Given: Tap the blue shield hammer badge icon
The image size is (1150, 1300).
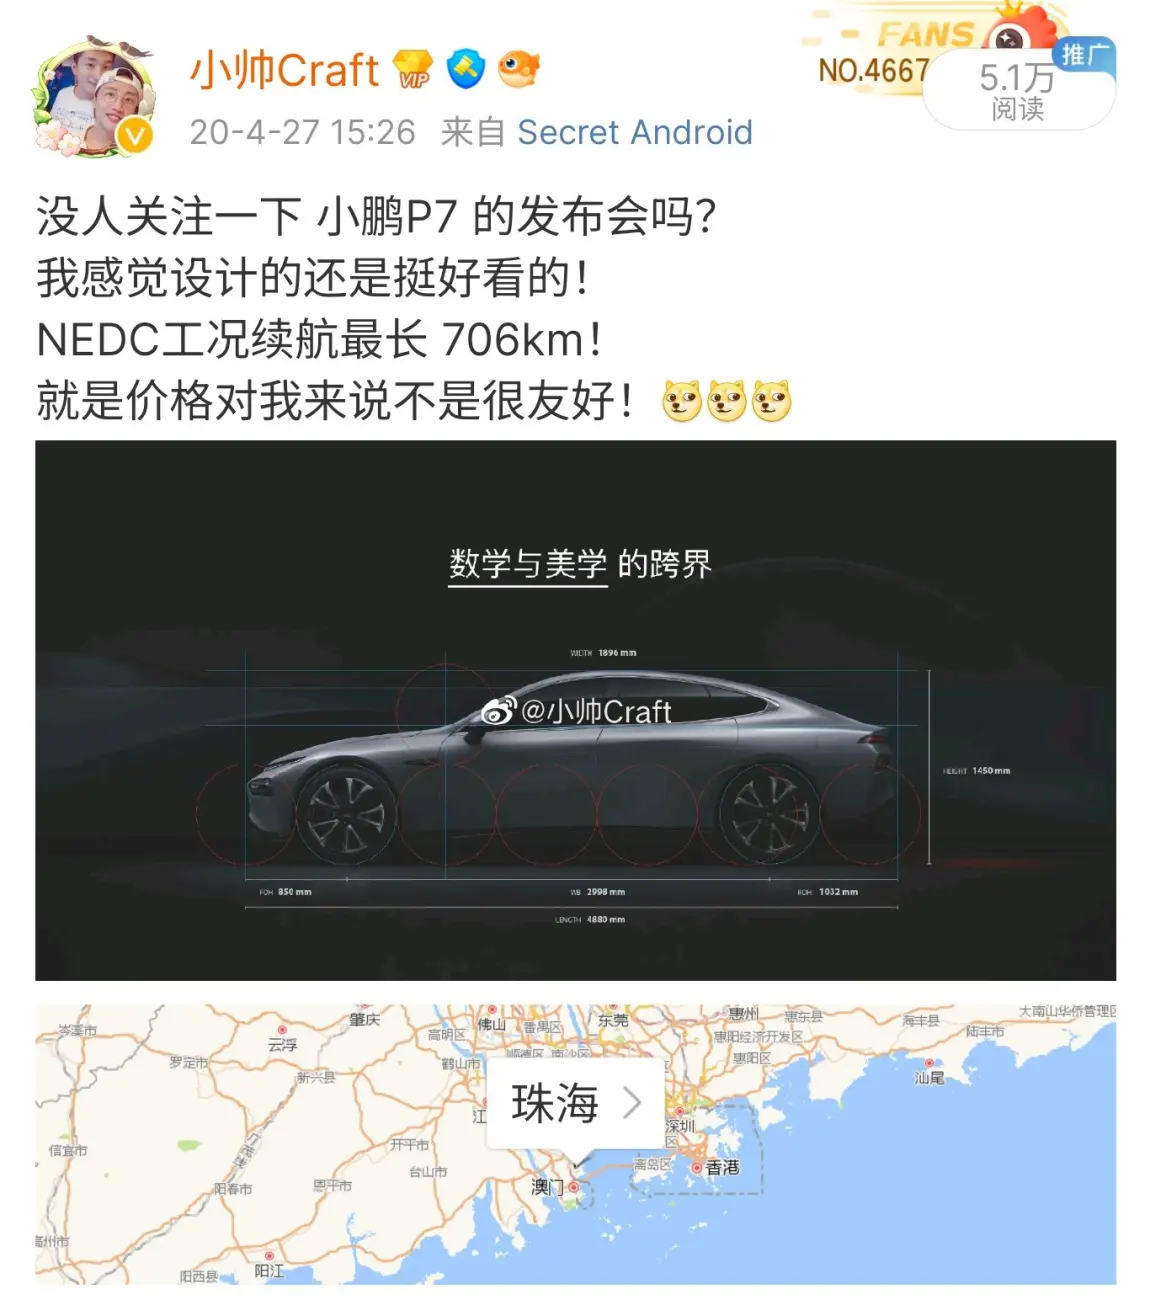Looking at the screenshot, I should [x=466, y=69].
